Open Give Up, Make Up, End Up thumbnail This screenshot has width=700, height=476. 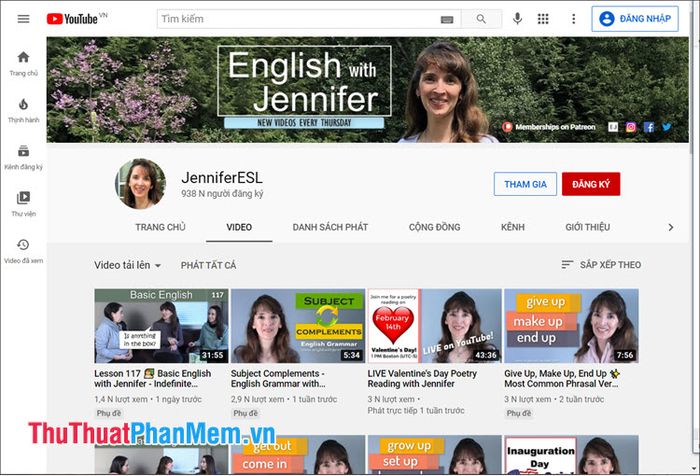(571, 326)
